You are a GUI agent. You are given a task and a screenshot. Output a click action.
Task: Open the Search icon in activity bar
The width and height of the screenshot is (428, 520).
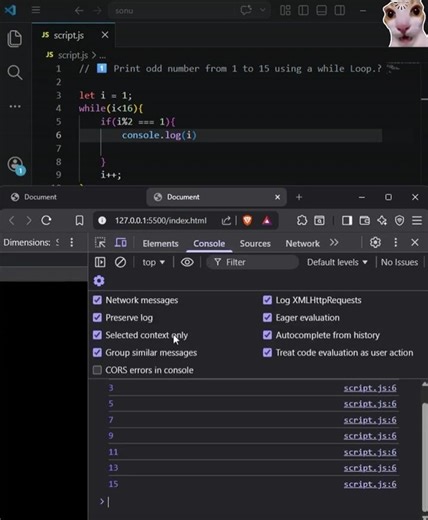[x=15, y=72]
